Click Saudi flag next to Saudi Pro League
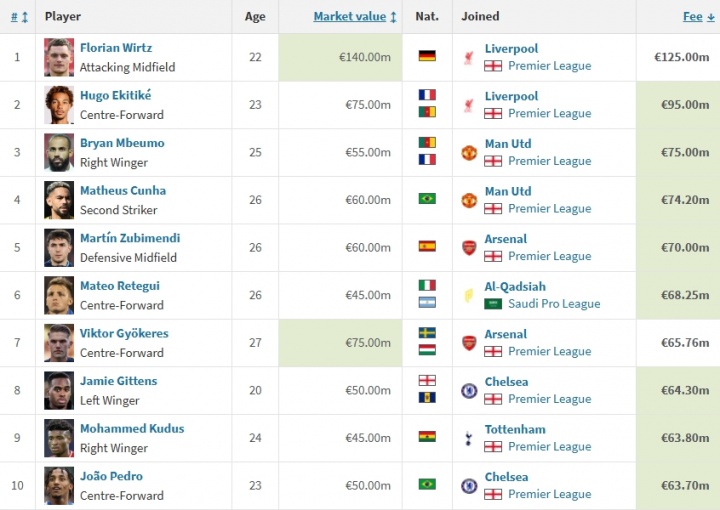This screenshot has width=720, height=510. [x=493, y=304]
